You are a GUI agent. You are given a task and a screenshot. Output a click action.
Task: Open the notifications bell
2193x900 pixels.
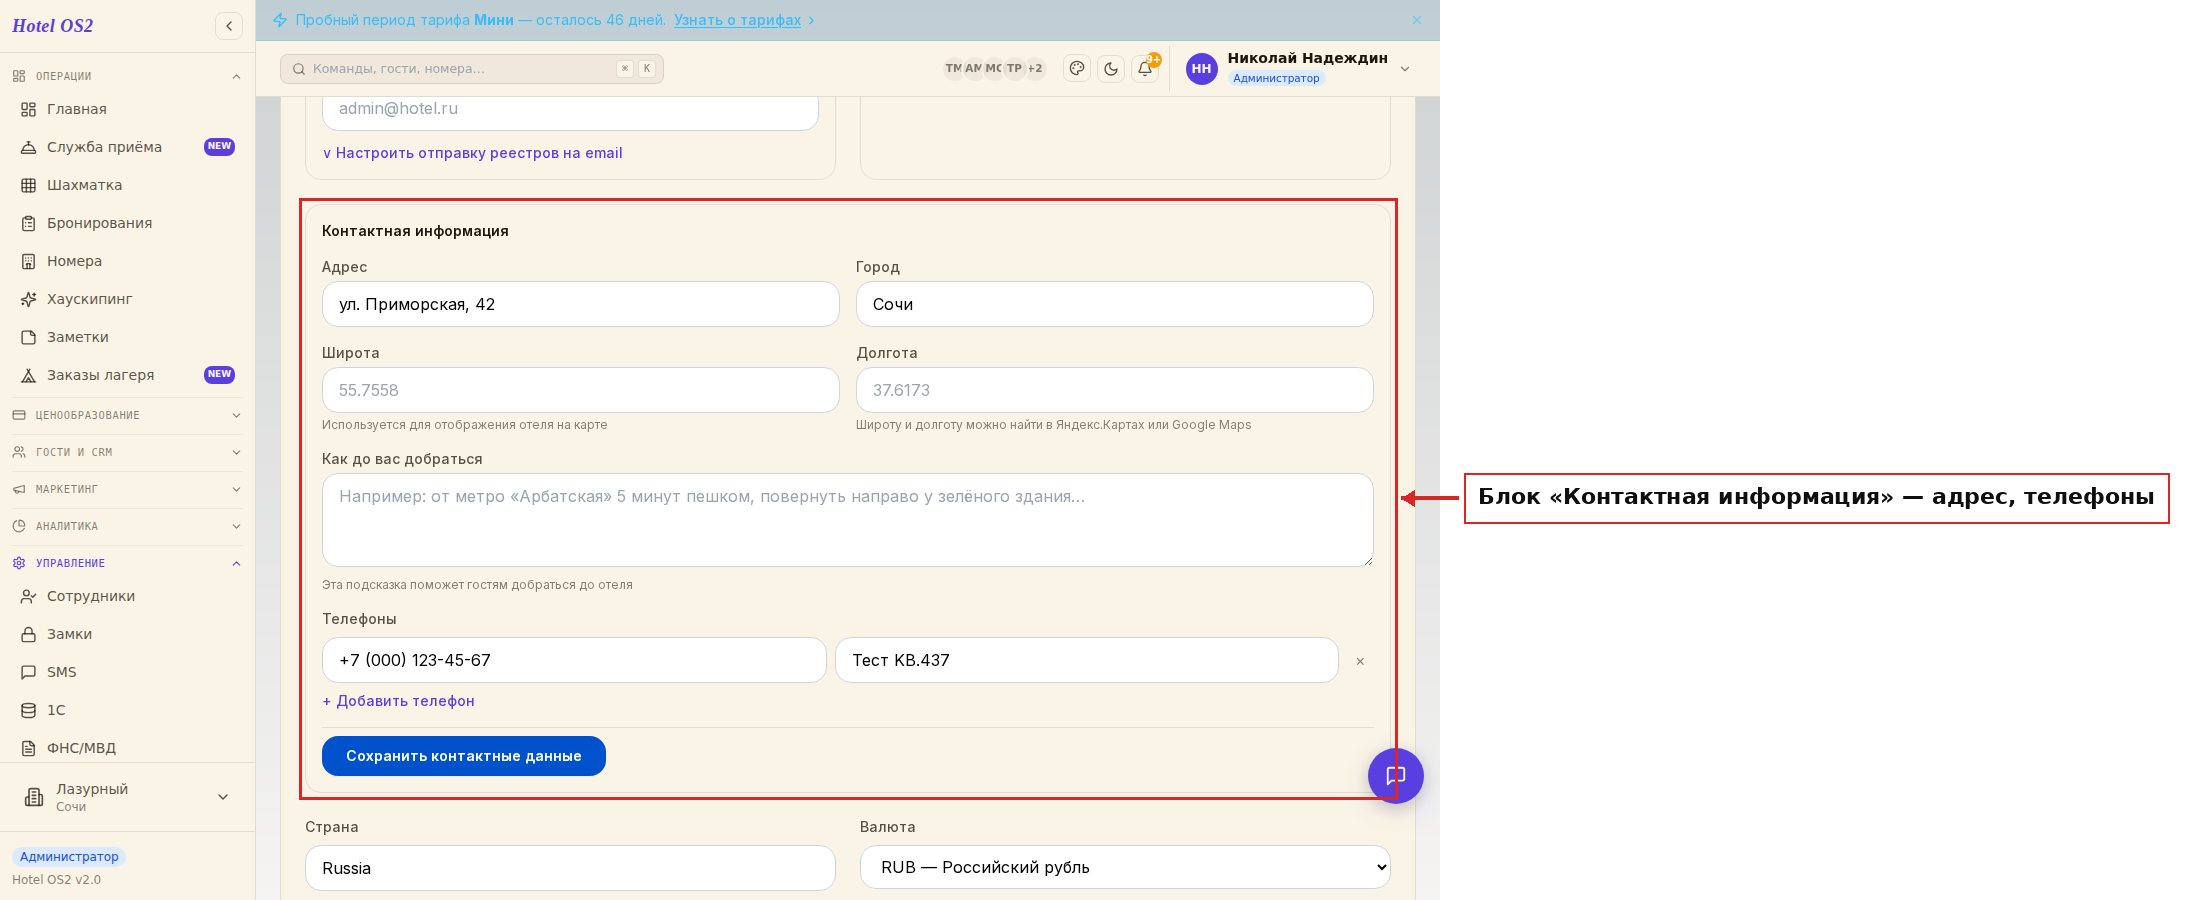click(x=1145, y=69)
